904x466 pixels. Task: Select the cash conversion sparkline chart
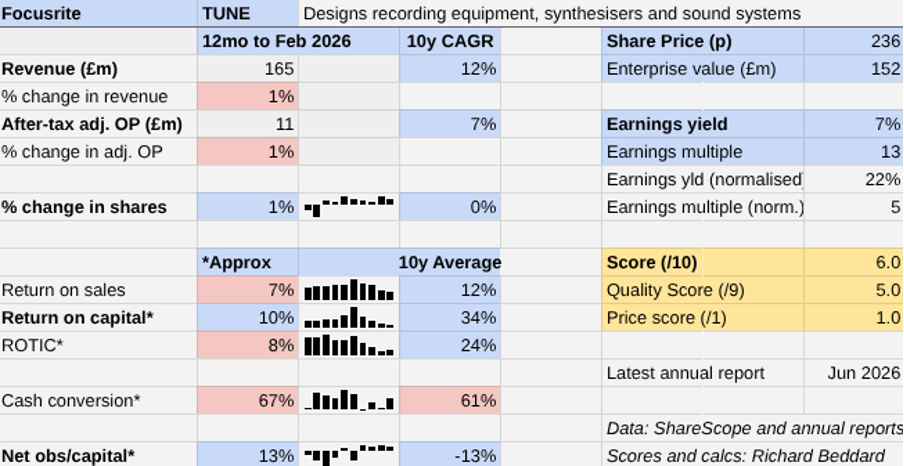[x=349, y=401]
